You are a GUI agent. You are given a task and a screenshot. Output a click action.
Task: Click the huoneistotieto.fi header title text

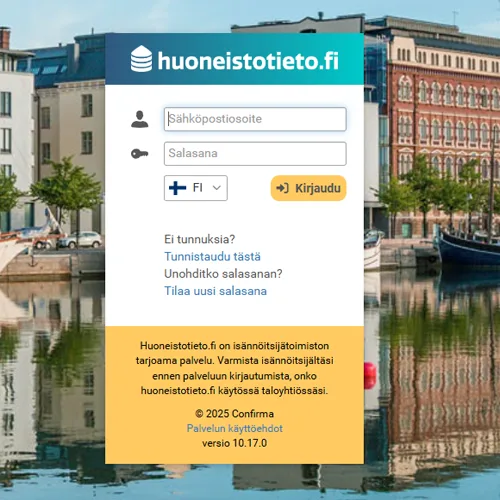pos(248,61)
